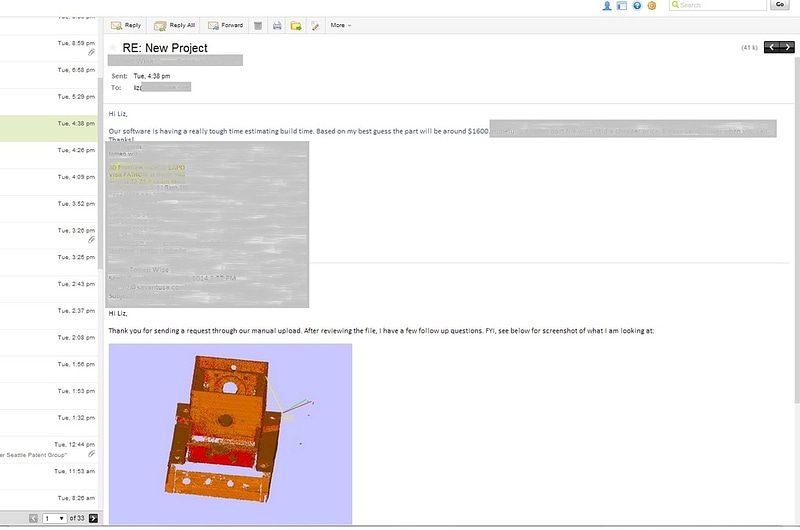Go to the next page of messages
Screen dimensions: 800x530
click(93, 518)
